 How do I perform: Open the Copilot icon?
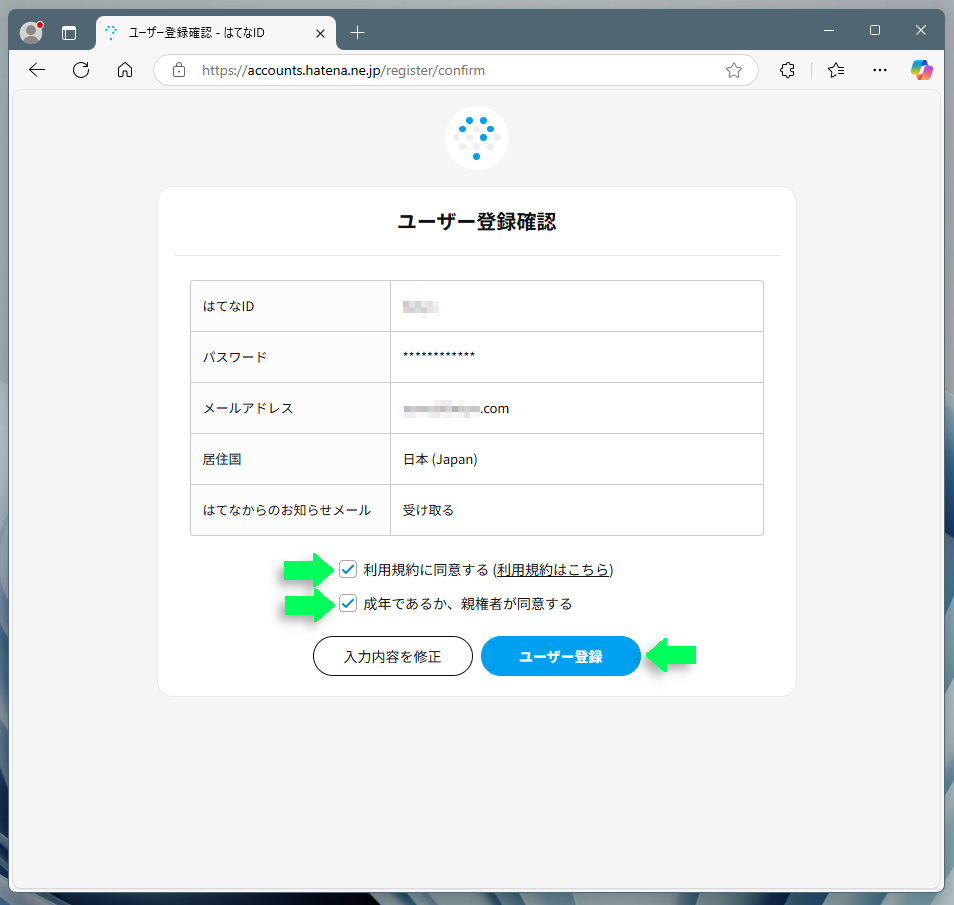click(922, 70)
